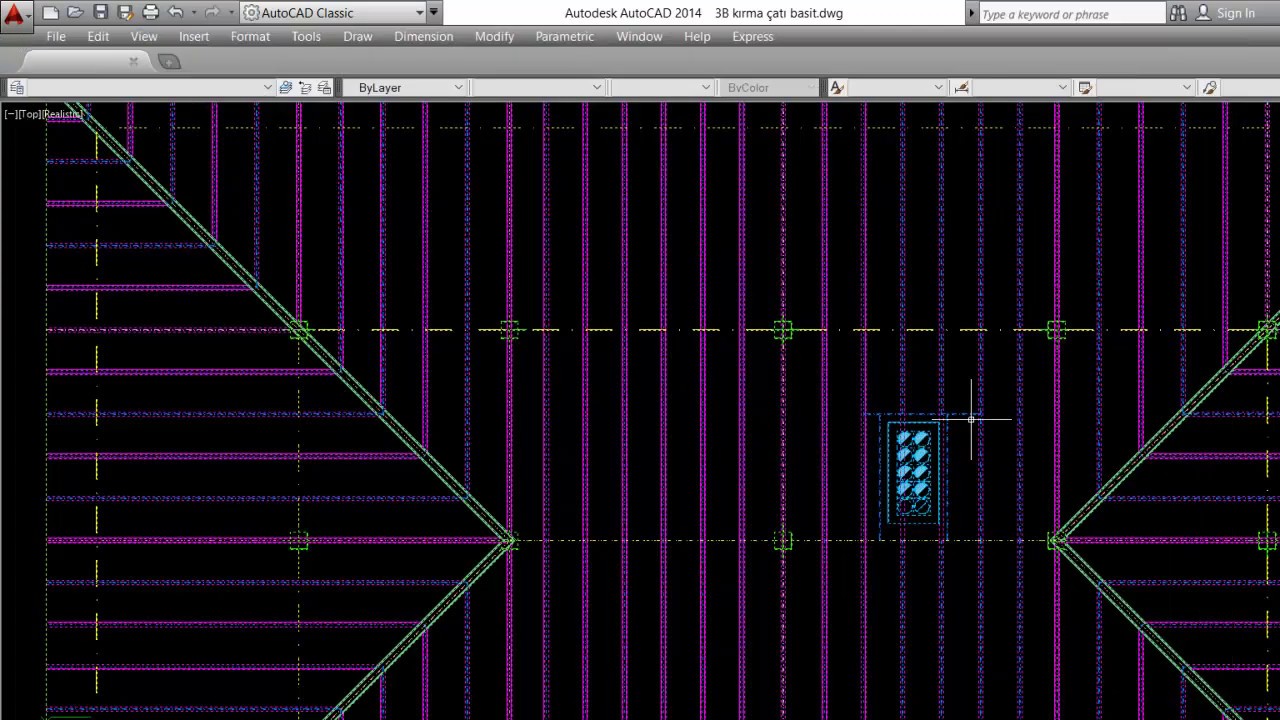Click the Open file folder icon

click(75, 13)
